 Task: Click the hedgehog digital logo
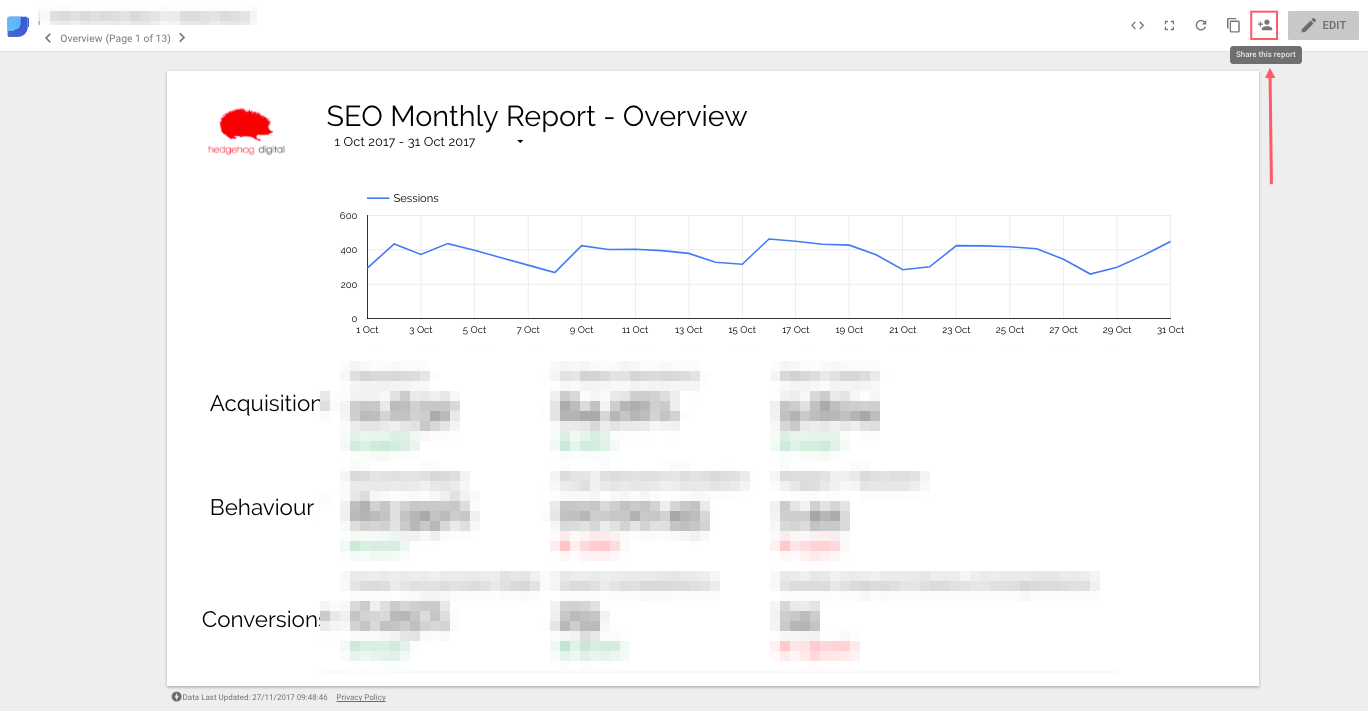coord(245,128)
